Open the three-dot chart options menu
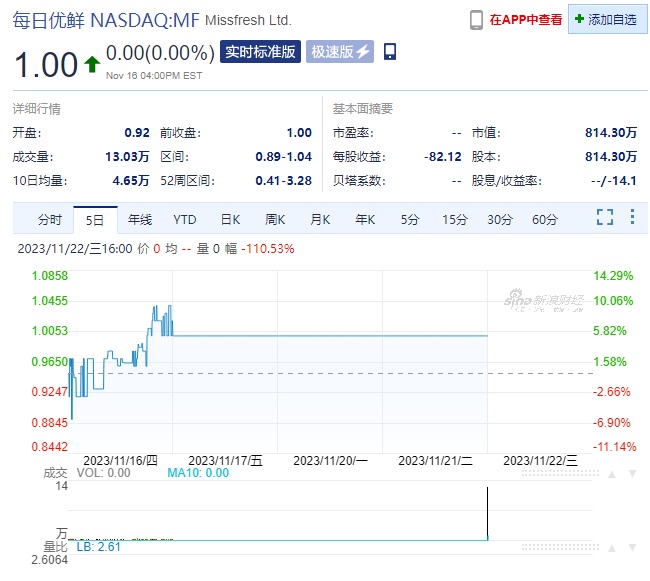Viewport: 650px width, 581px height. [x=632, y=217]
